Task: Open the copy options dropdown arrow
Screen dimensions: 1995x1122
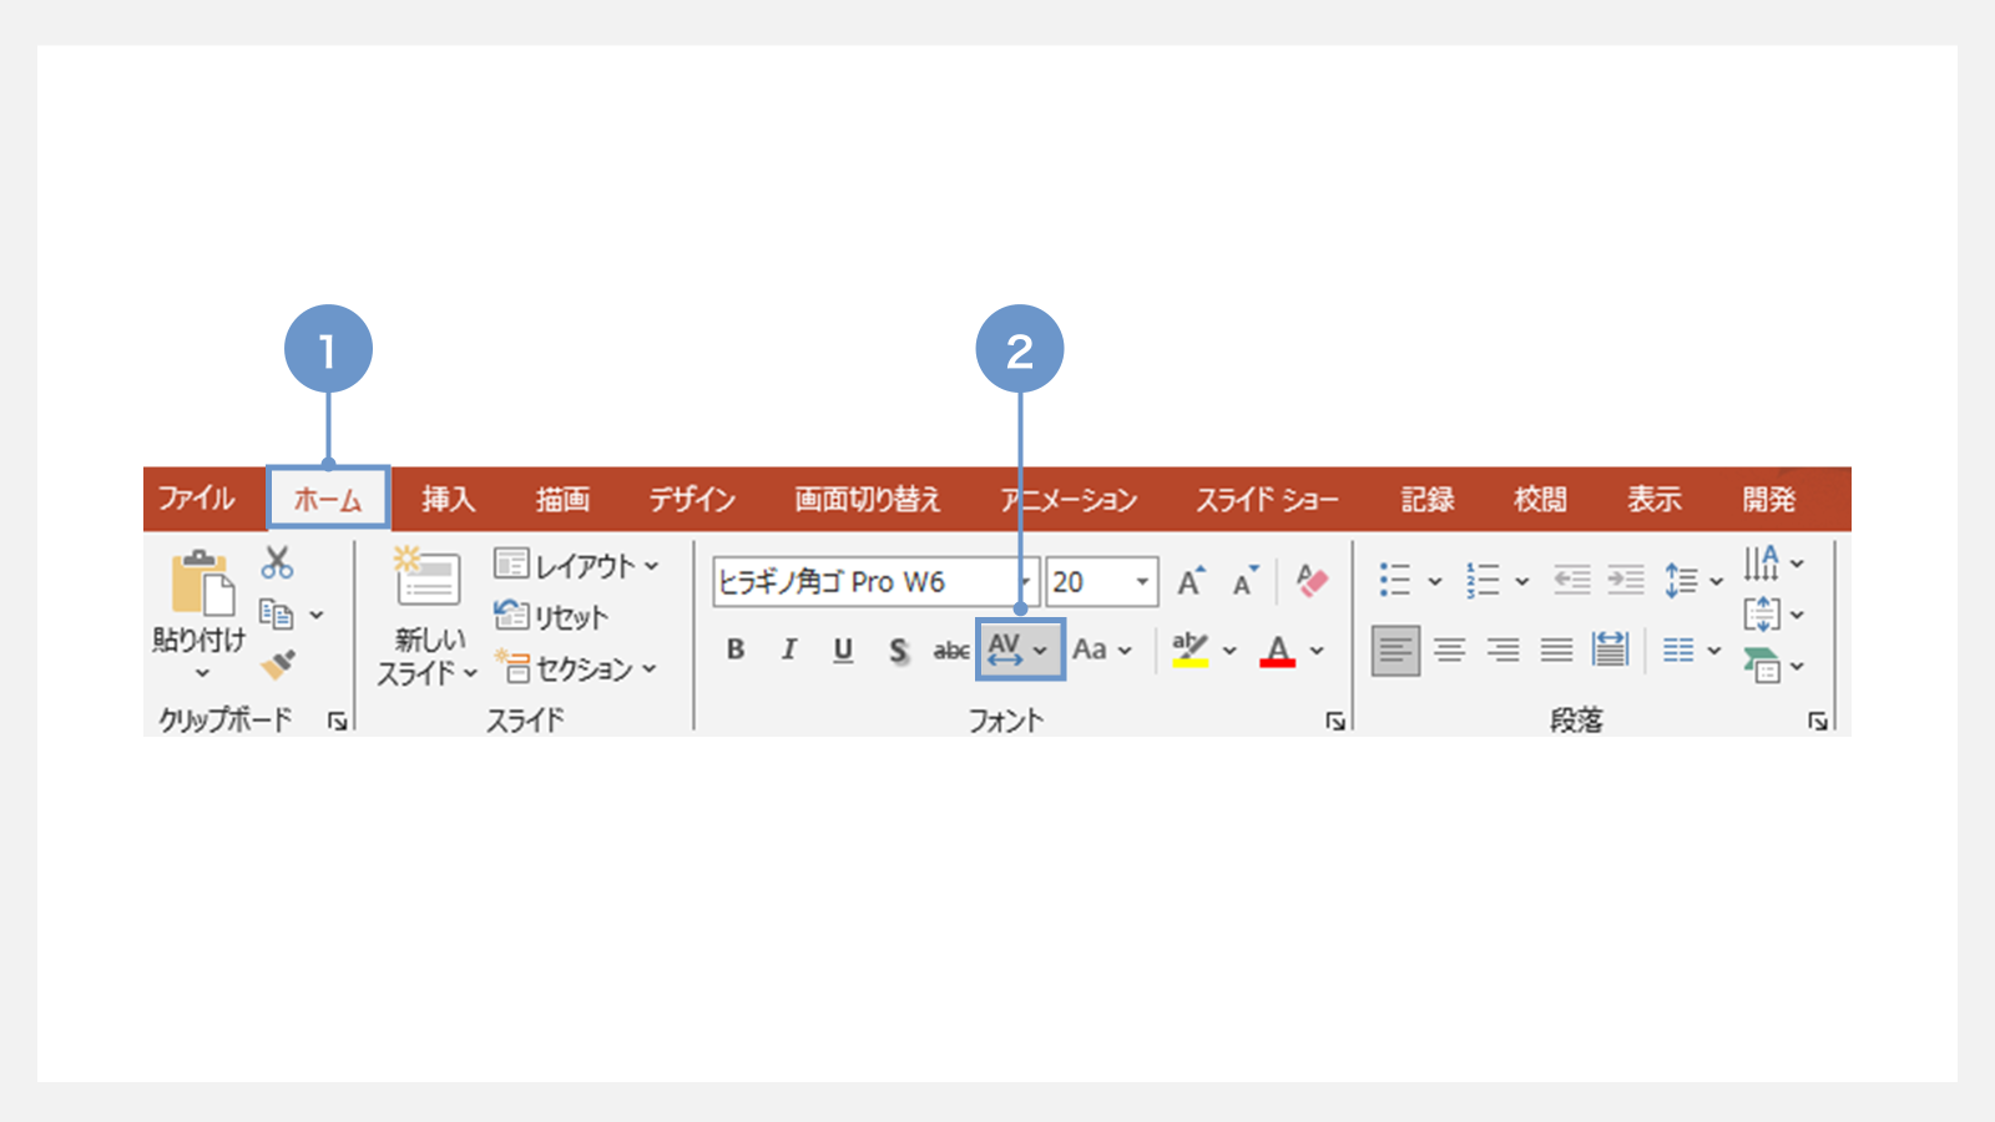Action: click(x=317, y=615)
